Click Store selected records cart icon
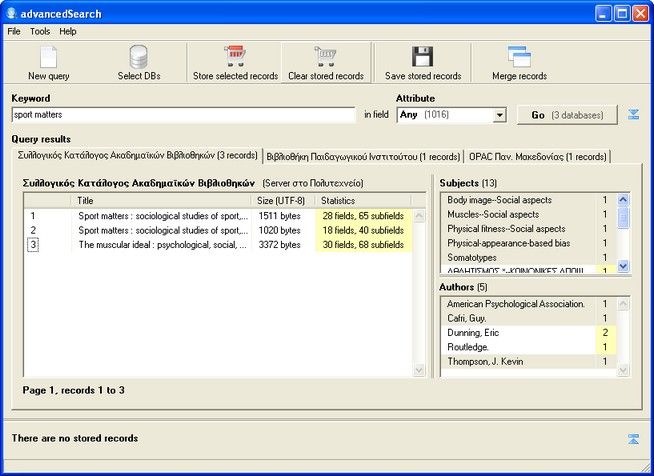The width and height of the screenshot is (654, 476). click(x=235, y=57)
